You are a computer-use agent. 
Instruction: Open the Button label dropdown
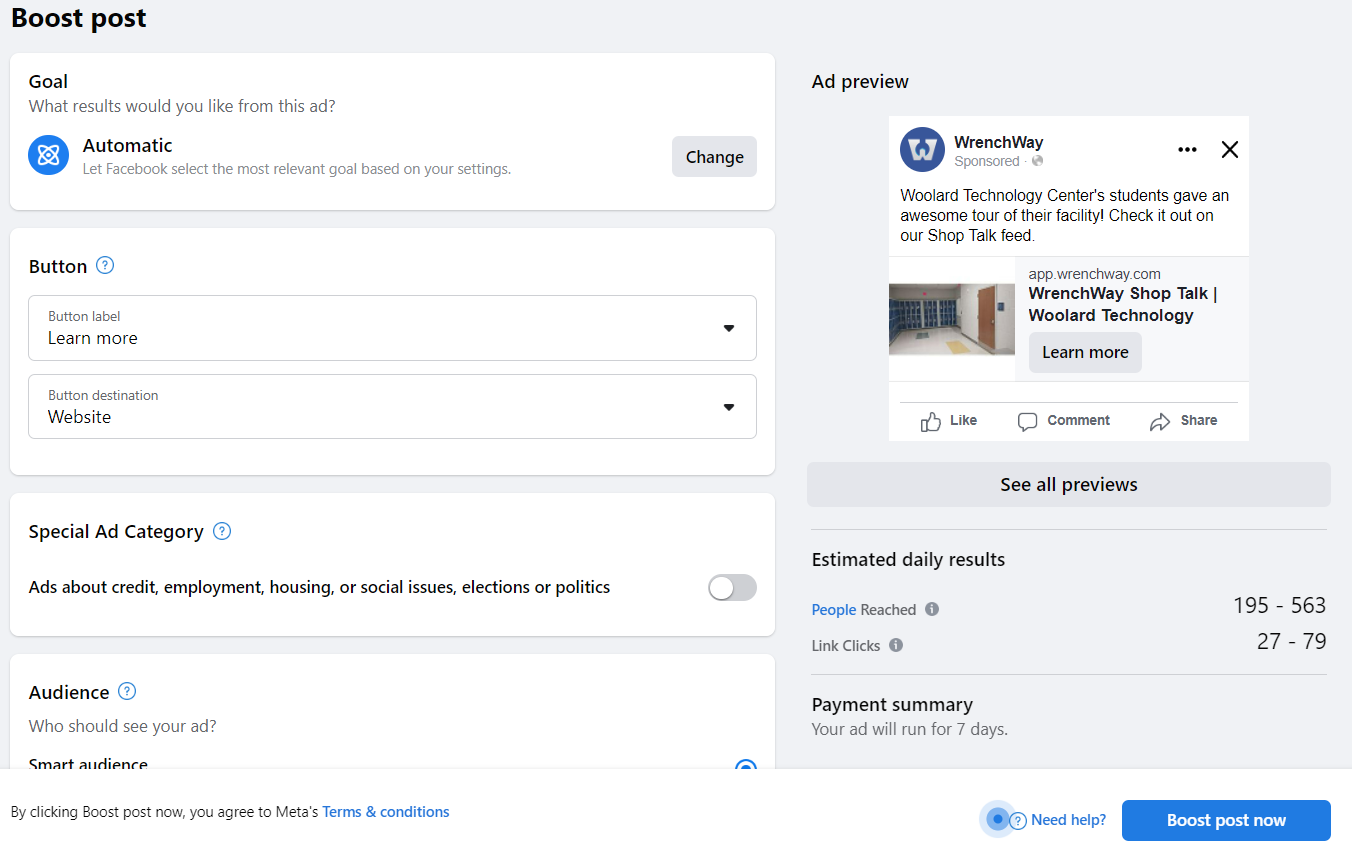392,328
